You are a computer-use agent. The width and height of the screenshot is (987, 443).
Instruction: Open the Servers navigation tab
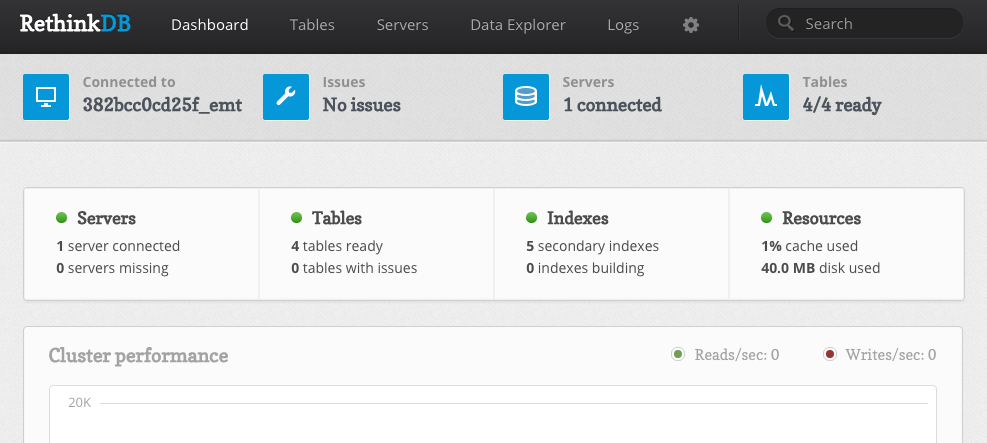pos(402,25)
